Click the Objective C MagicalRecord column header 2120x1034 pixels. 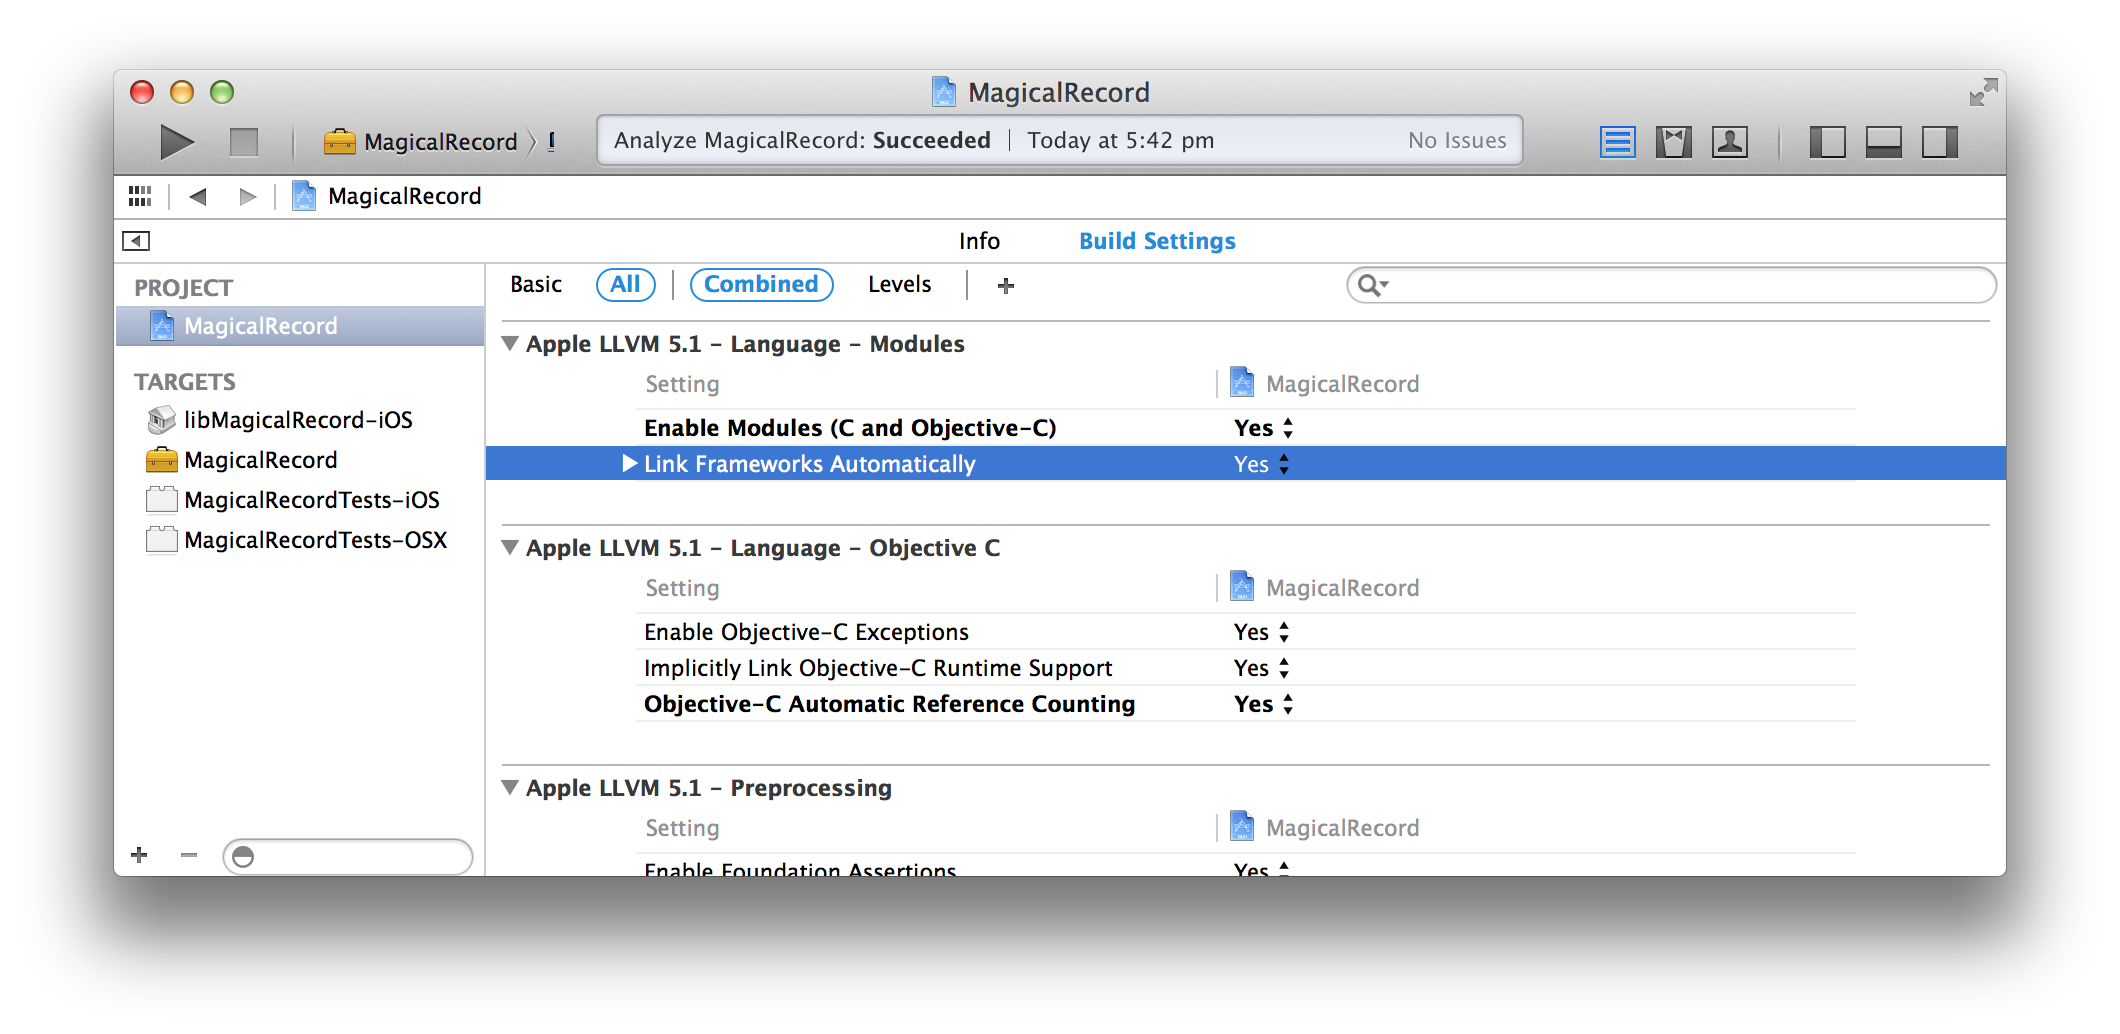pyautogui.click(x=1324, y=588)
